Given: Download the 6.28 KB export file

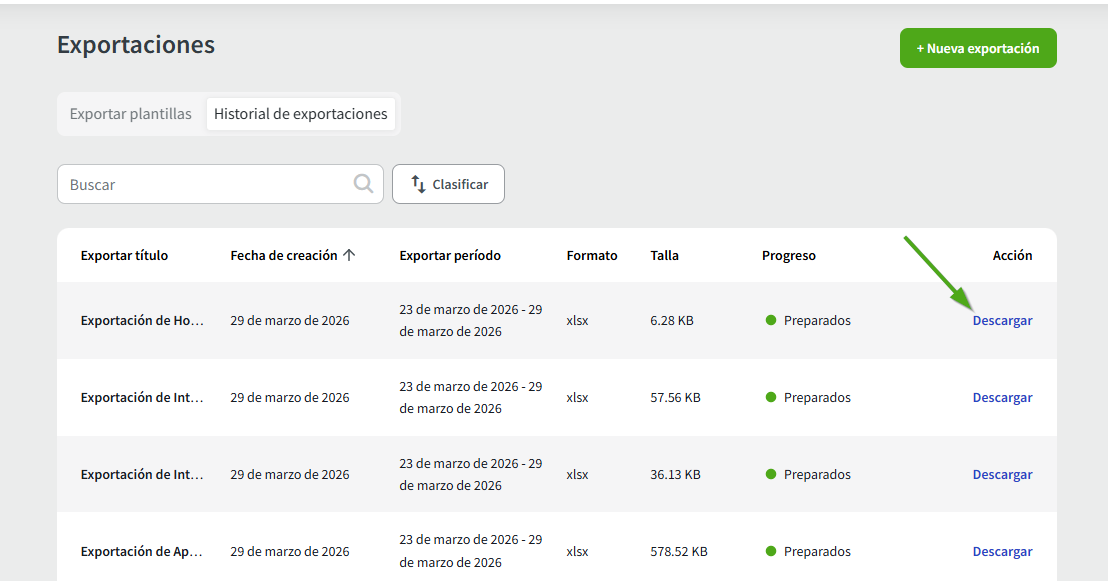Looking at the screenshot, I should point(1002,321).
